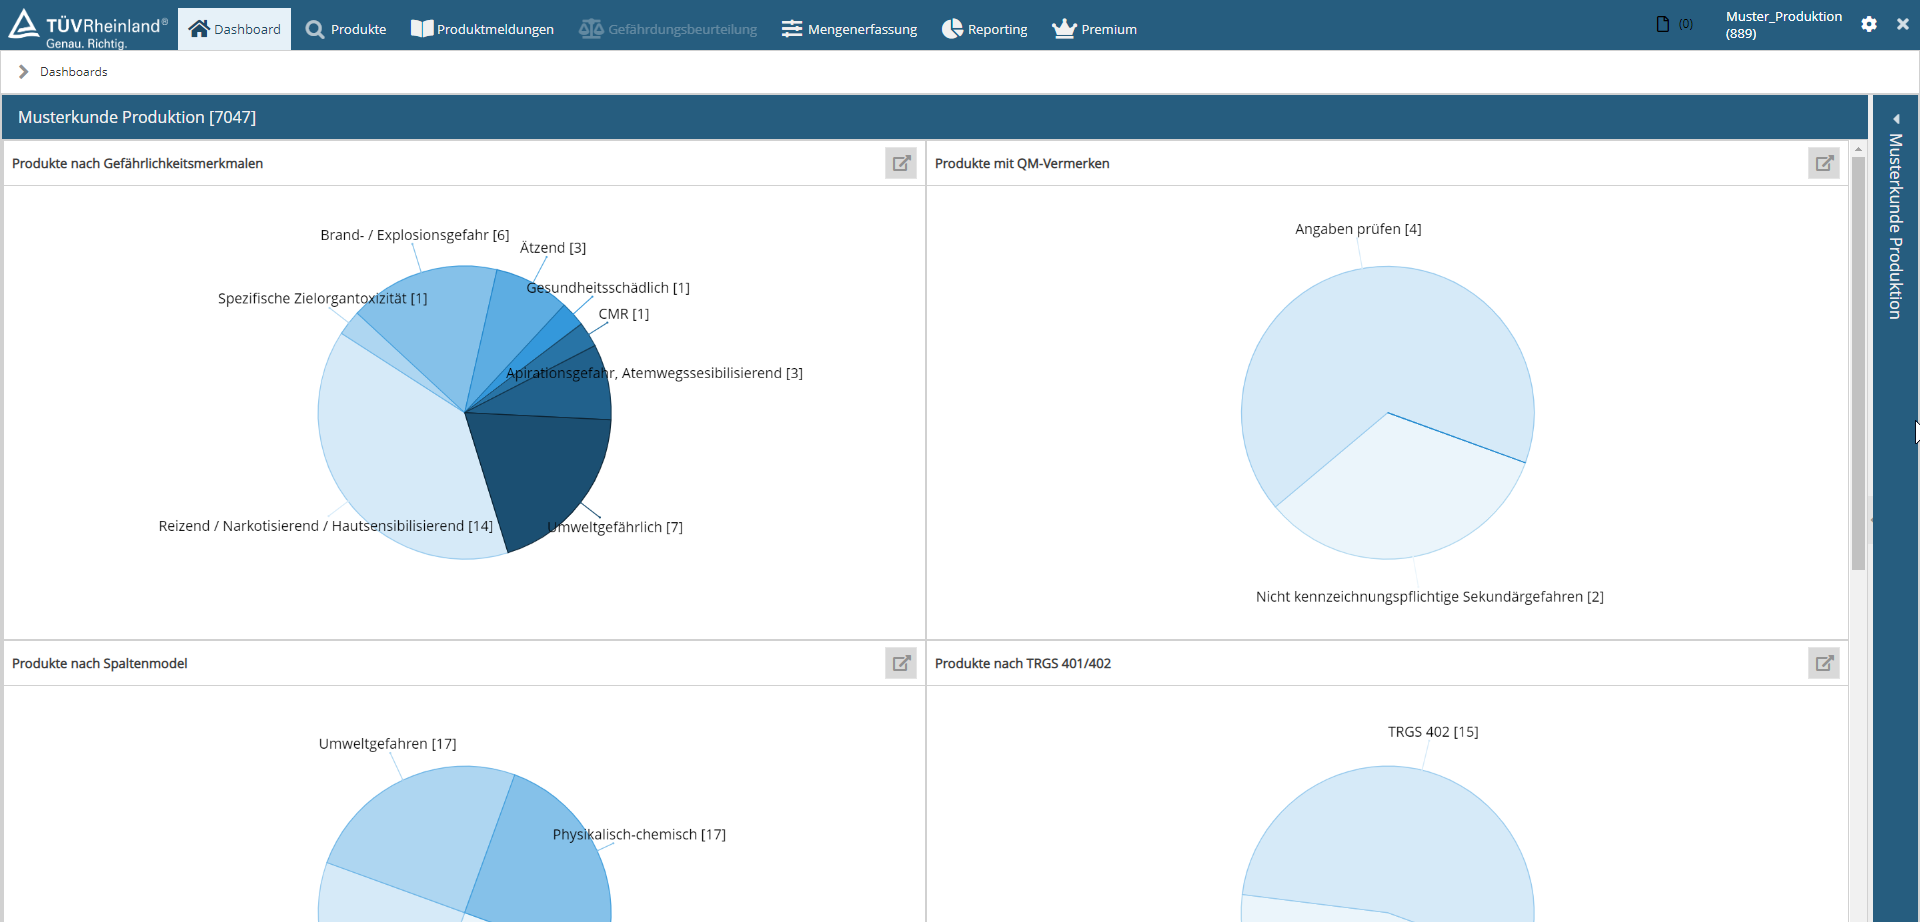The width and height of the screenshot is (1920, 922).
Task: Open Mengenerfassung from navigation bar
Action: click(849, 30)
